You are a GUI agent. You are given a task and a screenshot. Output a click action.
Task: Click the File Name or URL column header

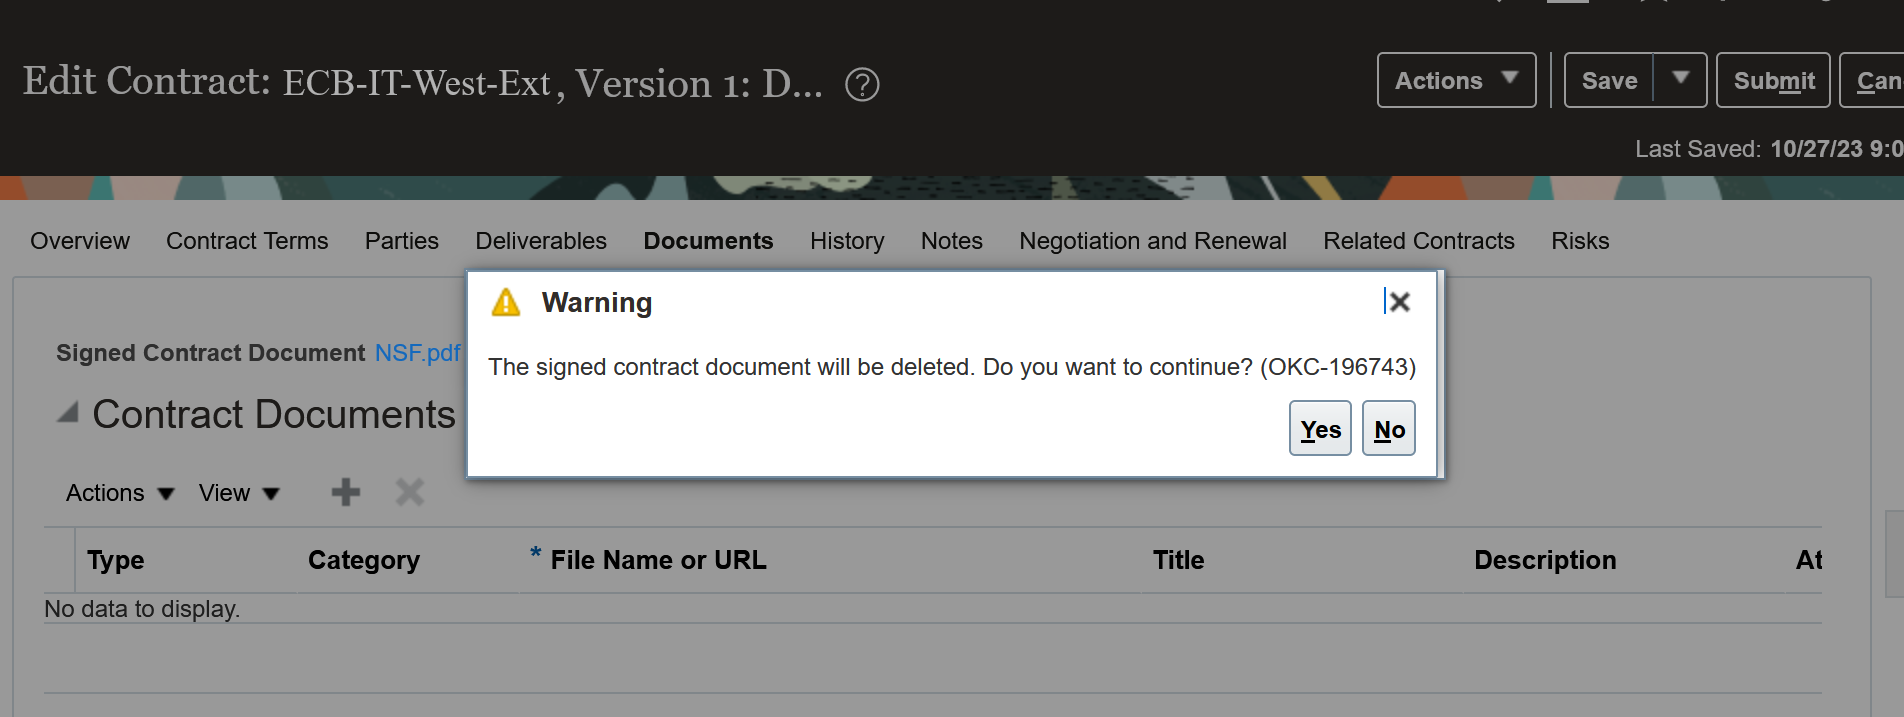pos(656,560)
